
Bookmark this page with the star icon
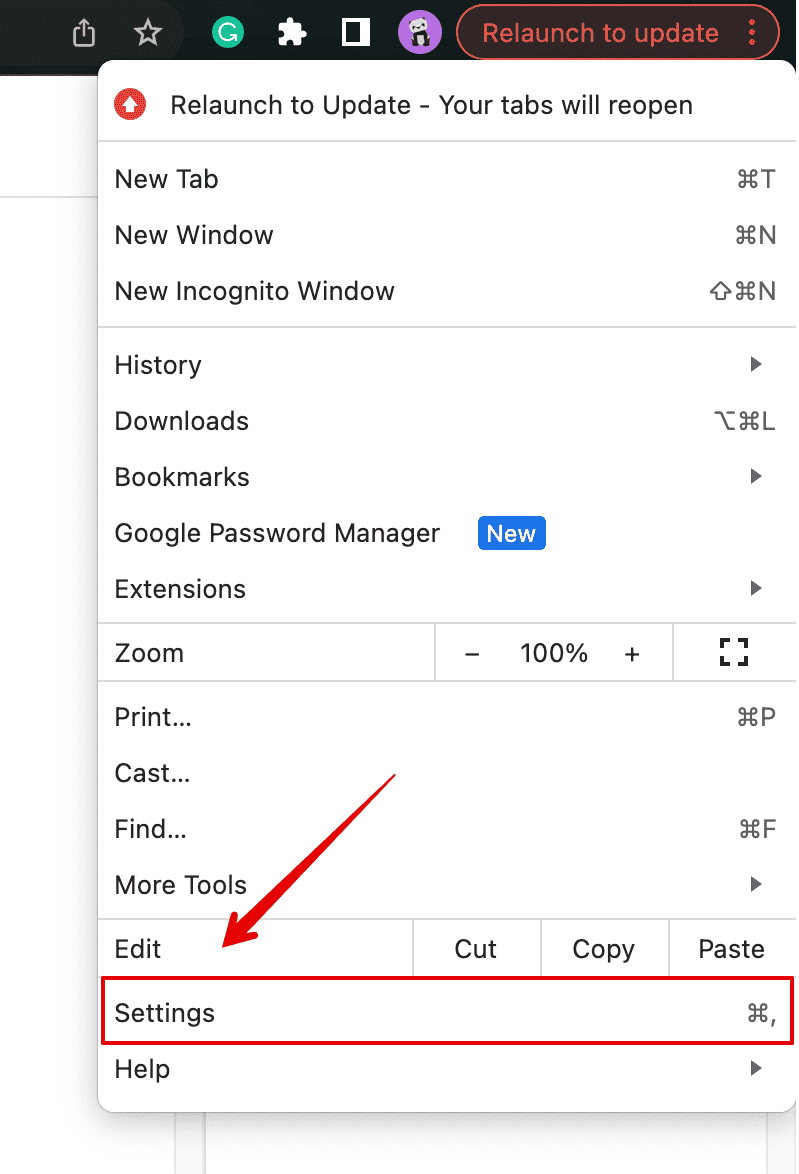click(x=148, y=33)
